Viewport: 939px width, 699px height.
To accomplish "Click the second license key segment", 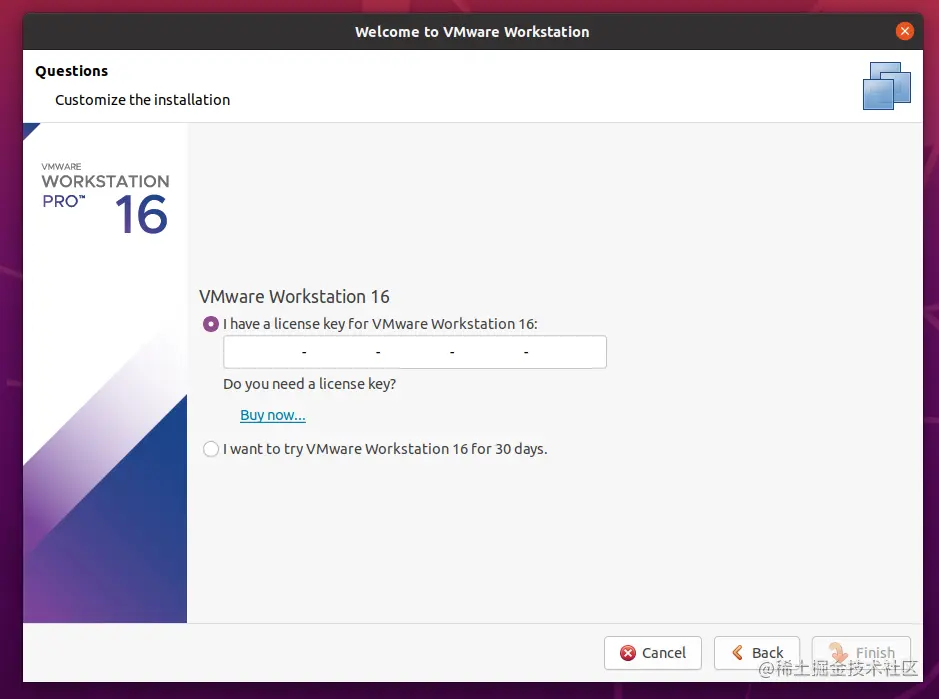I will pyautogui.click(x=340, y=352).
